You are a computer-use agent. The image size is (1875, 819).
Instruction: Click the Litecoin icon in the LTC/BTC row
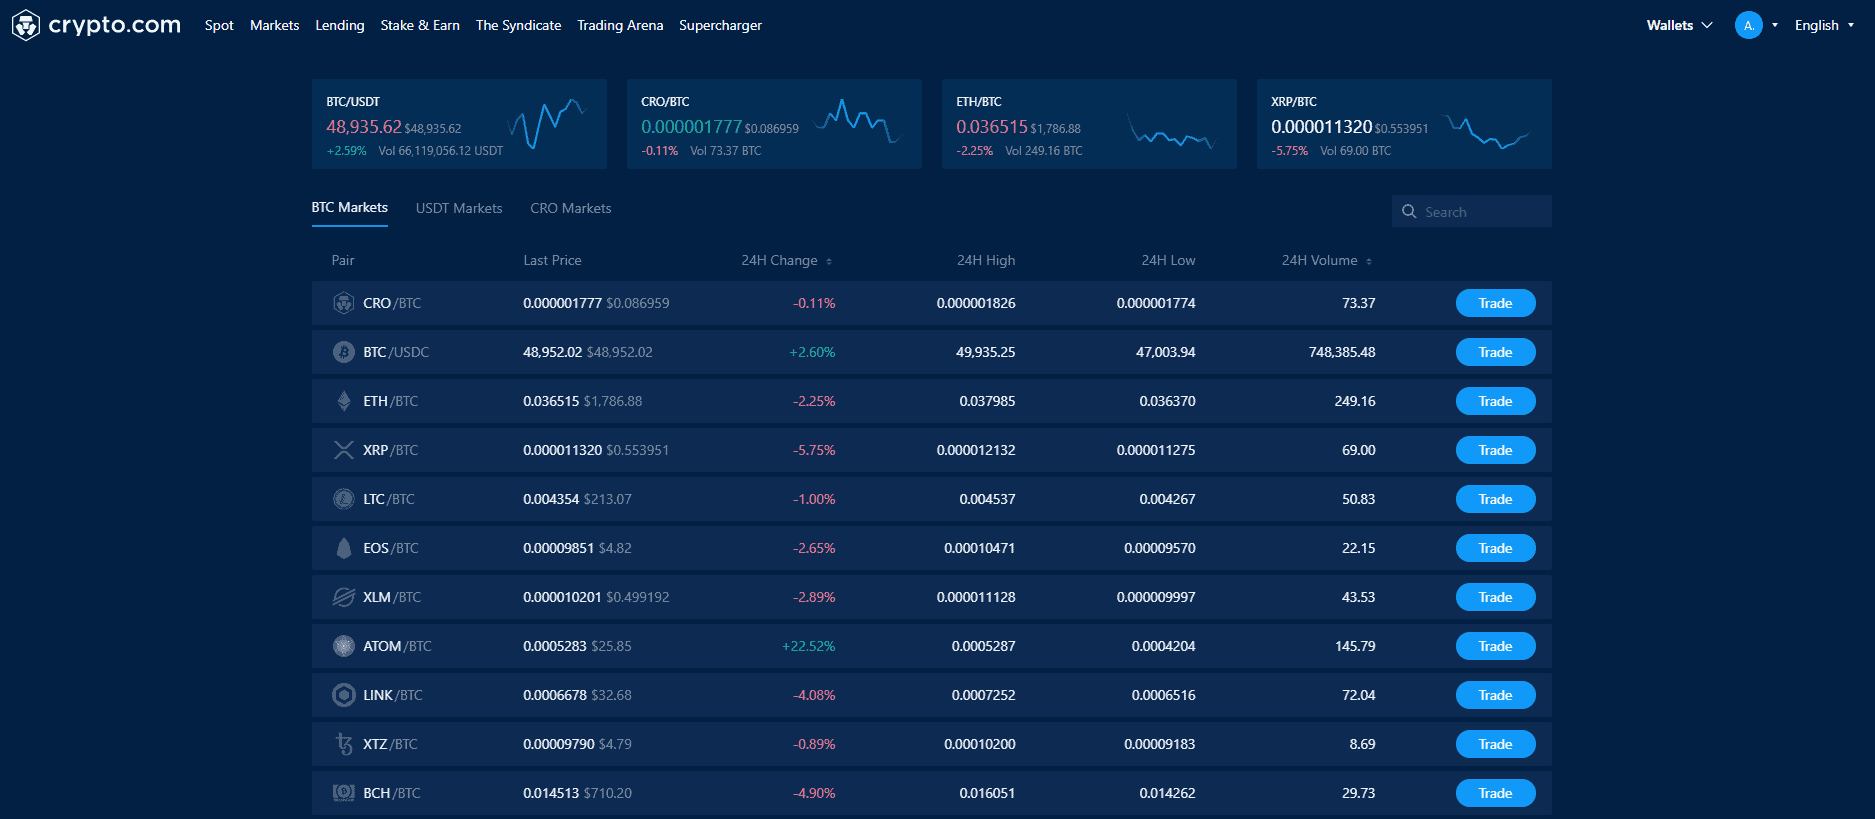click(344, 499)
